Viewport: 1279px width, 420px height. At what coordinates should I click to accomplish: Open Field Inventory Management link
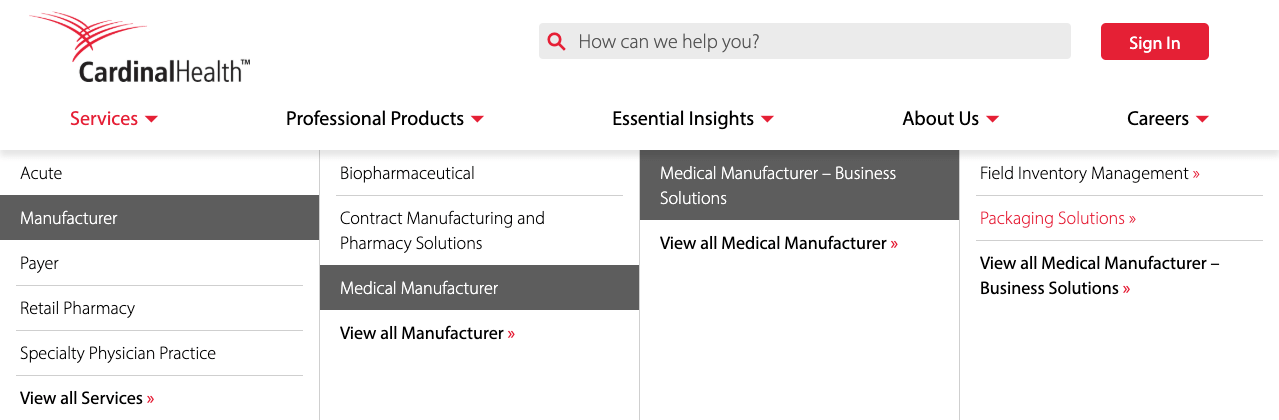1090,173
